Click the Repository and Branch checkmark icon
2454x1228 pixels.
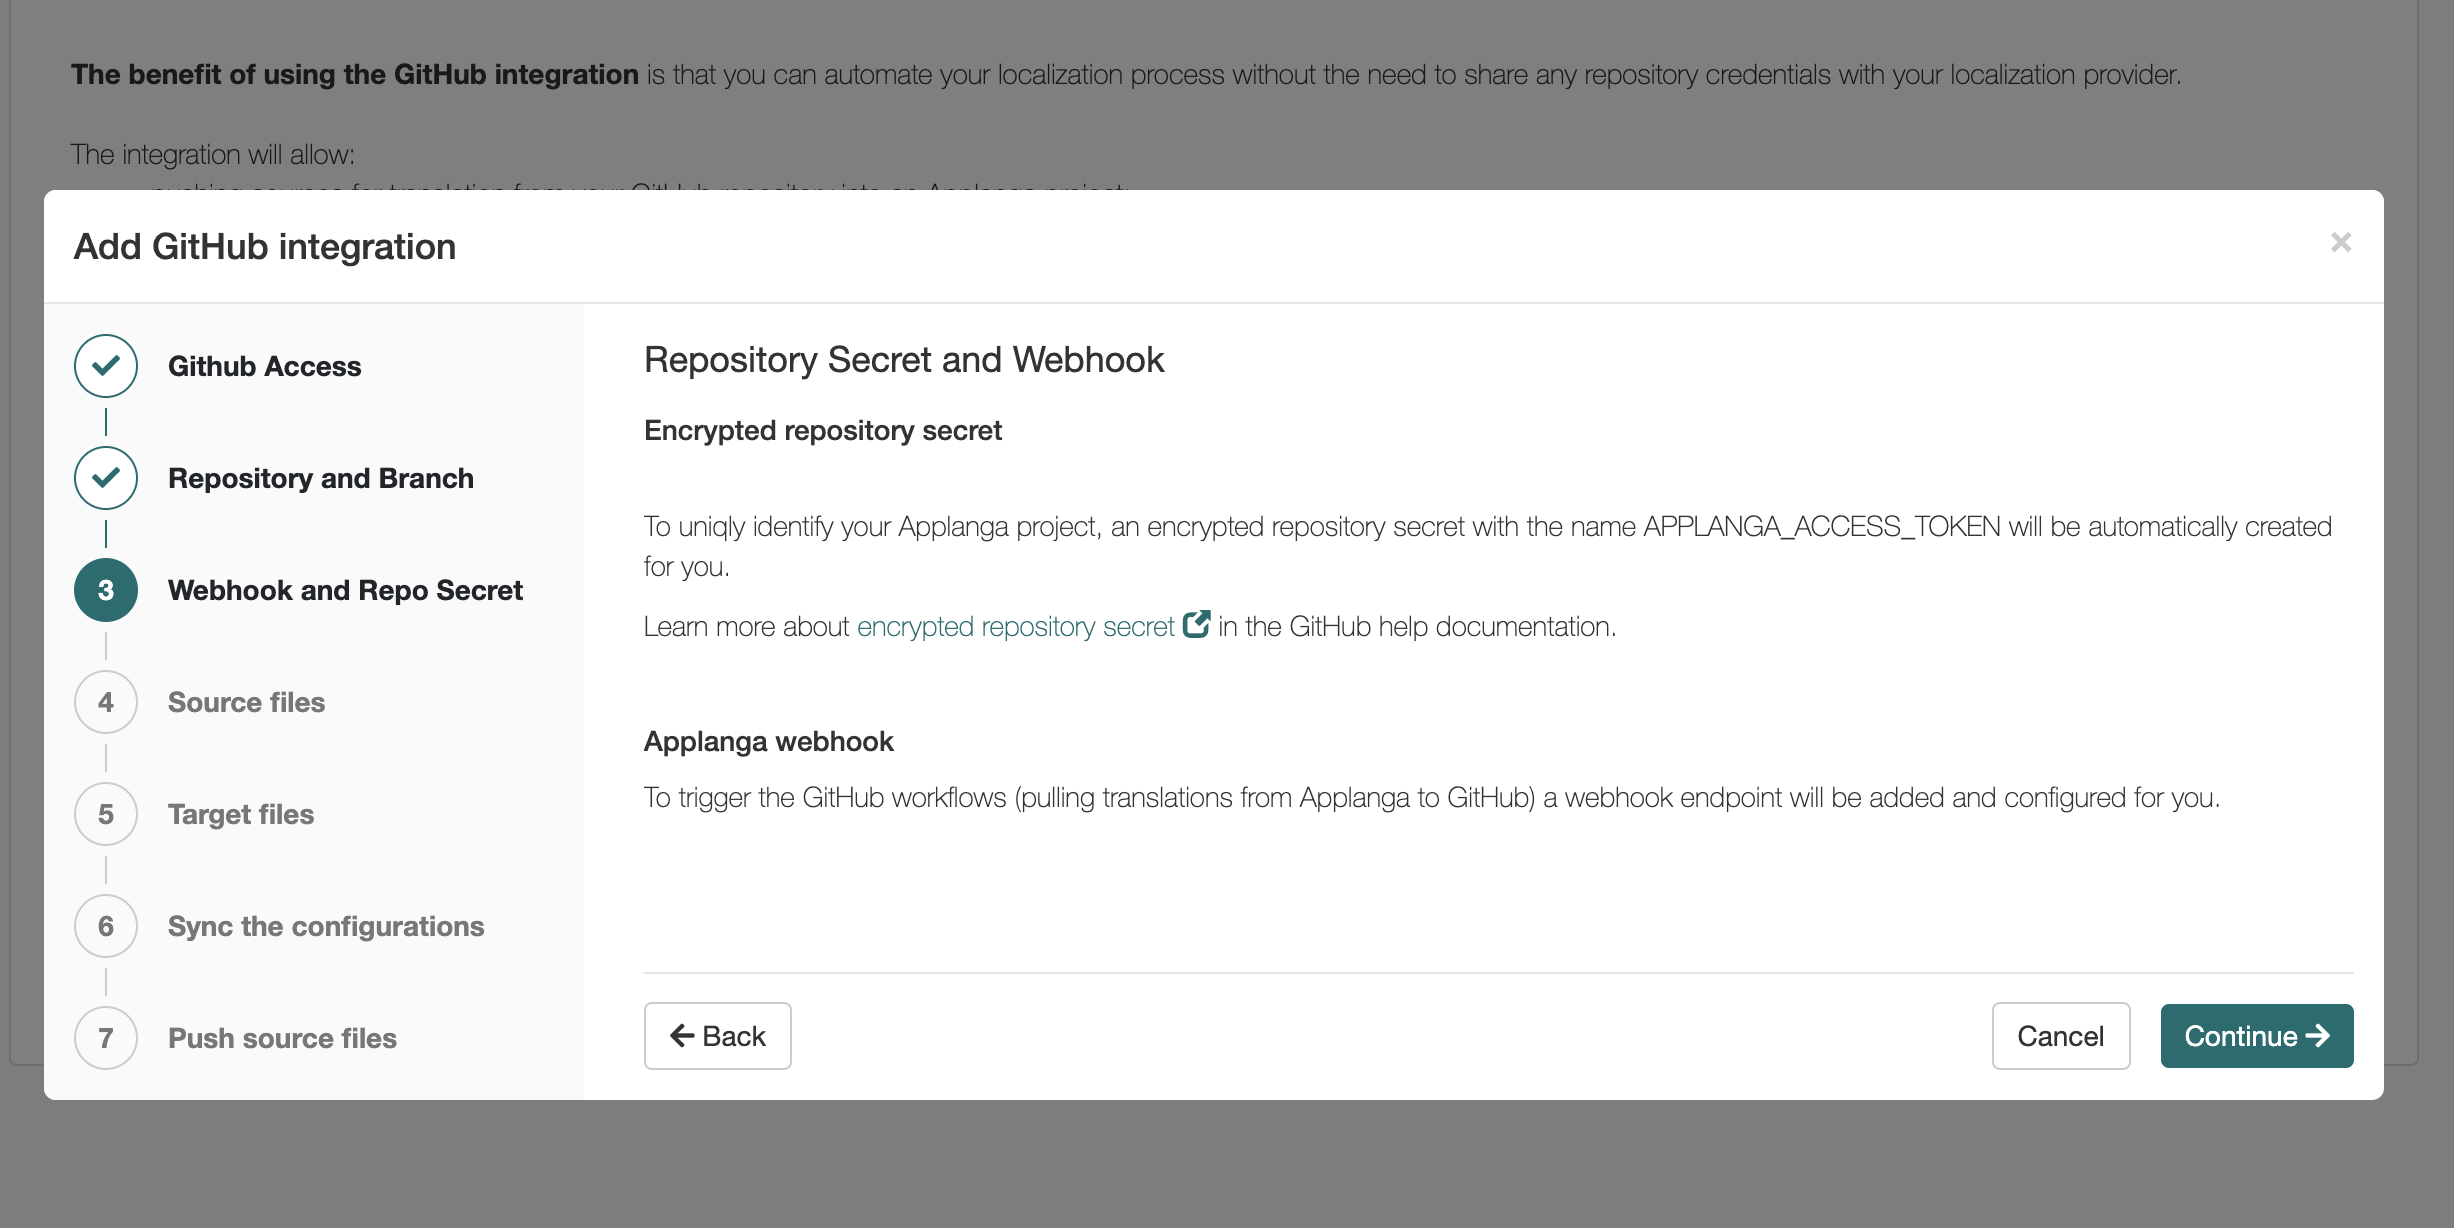(106, 478)
